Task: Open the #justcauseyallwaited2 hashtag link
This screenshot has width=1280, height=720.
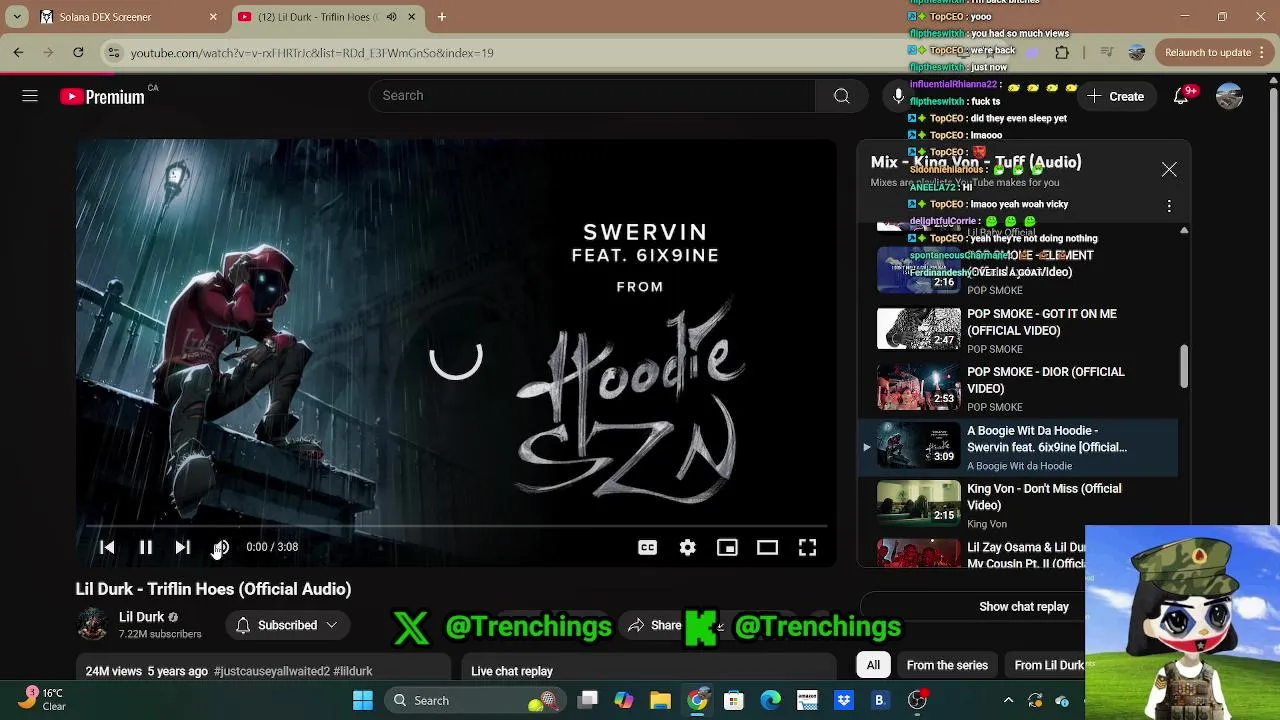Action: click(272, 671)
